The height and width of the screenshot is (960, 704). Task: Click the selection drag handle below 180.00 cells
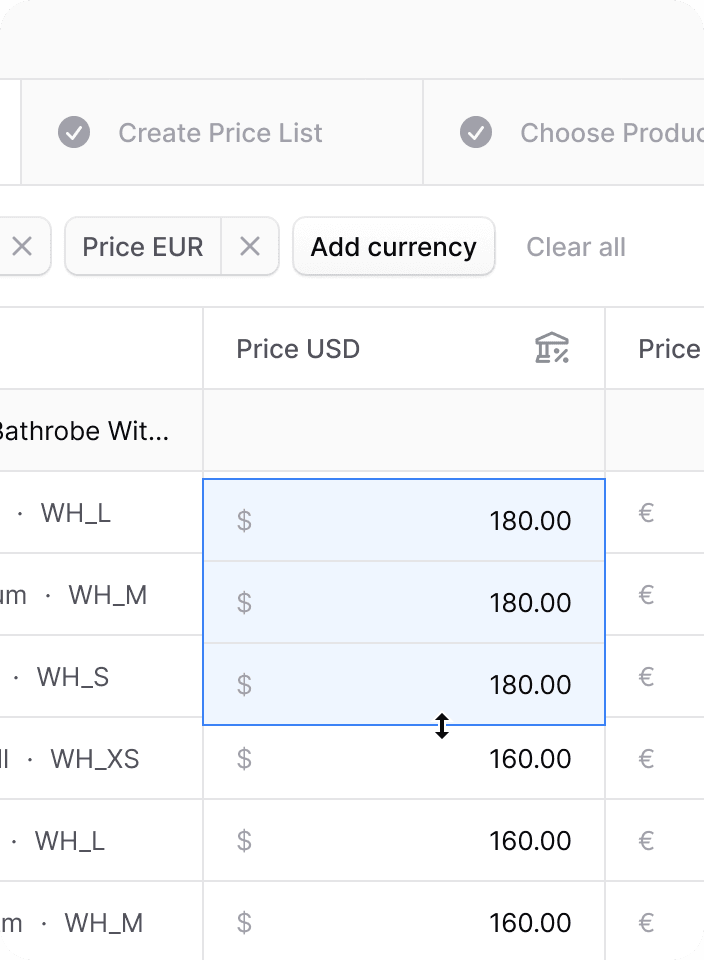point(442,726)
